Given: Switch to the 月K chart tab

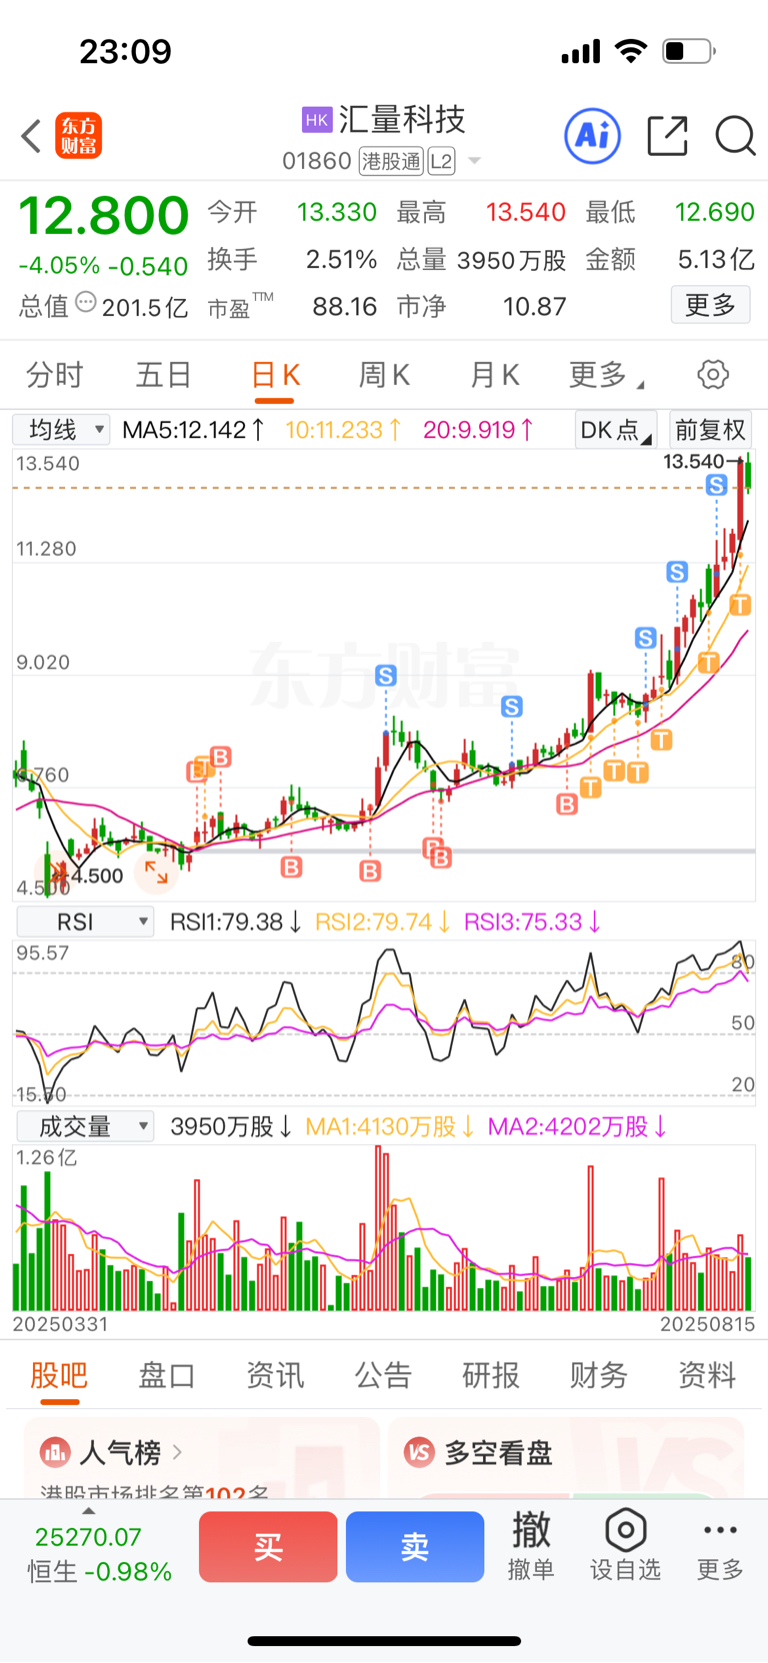Looking at the screenshot, I should pos(495,375).
